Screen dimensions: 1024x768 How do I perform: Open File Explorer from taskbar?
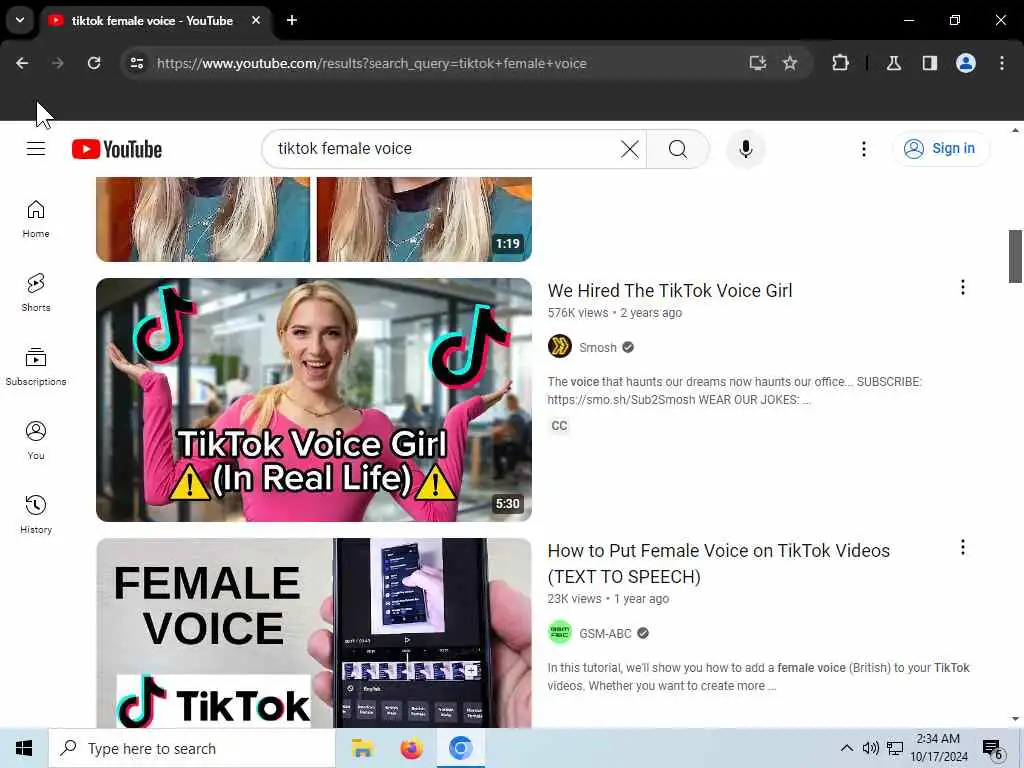[x=362, y=748]
